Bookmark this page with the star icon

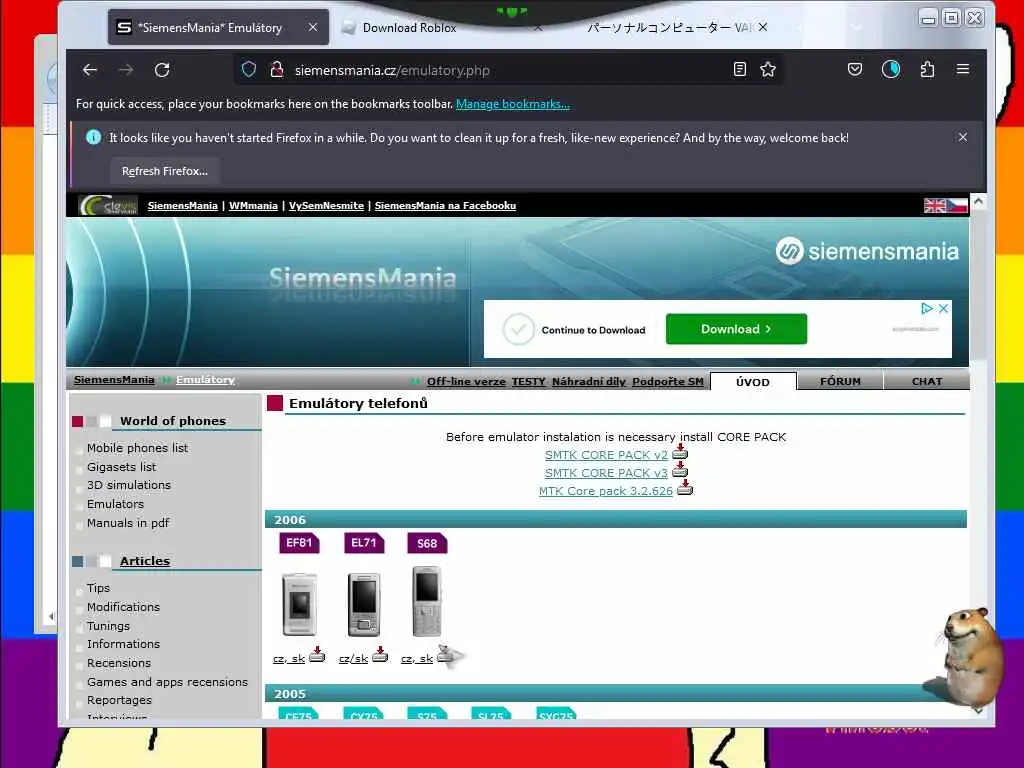tap(768, 69)
